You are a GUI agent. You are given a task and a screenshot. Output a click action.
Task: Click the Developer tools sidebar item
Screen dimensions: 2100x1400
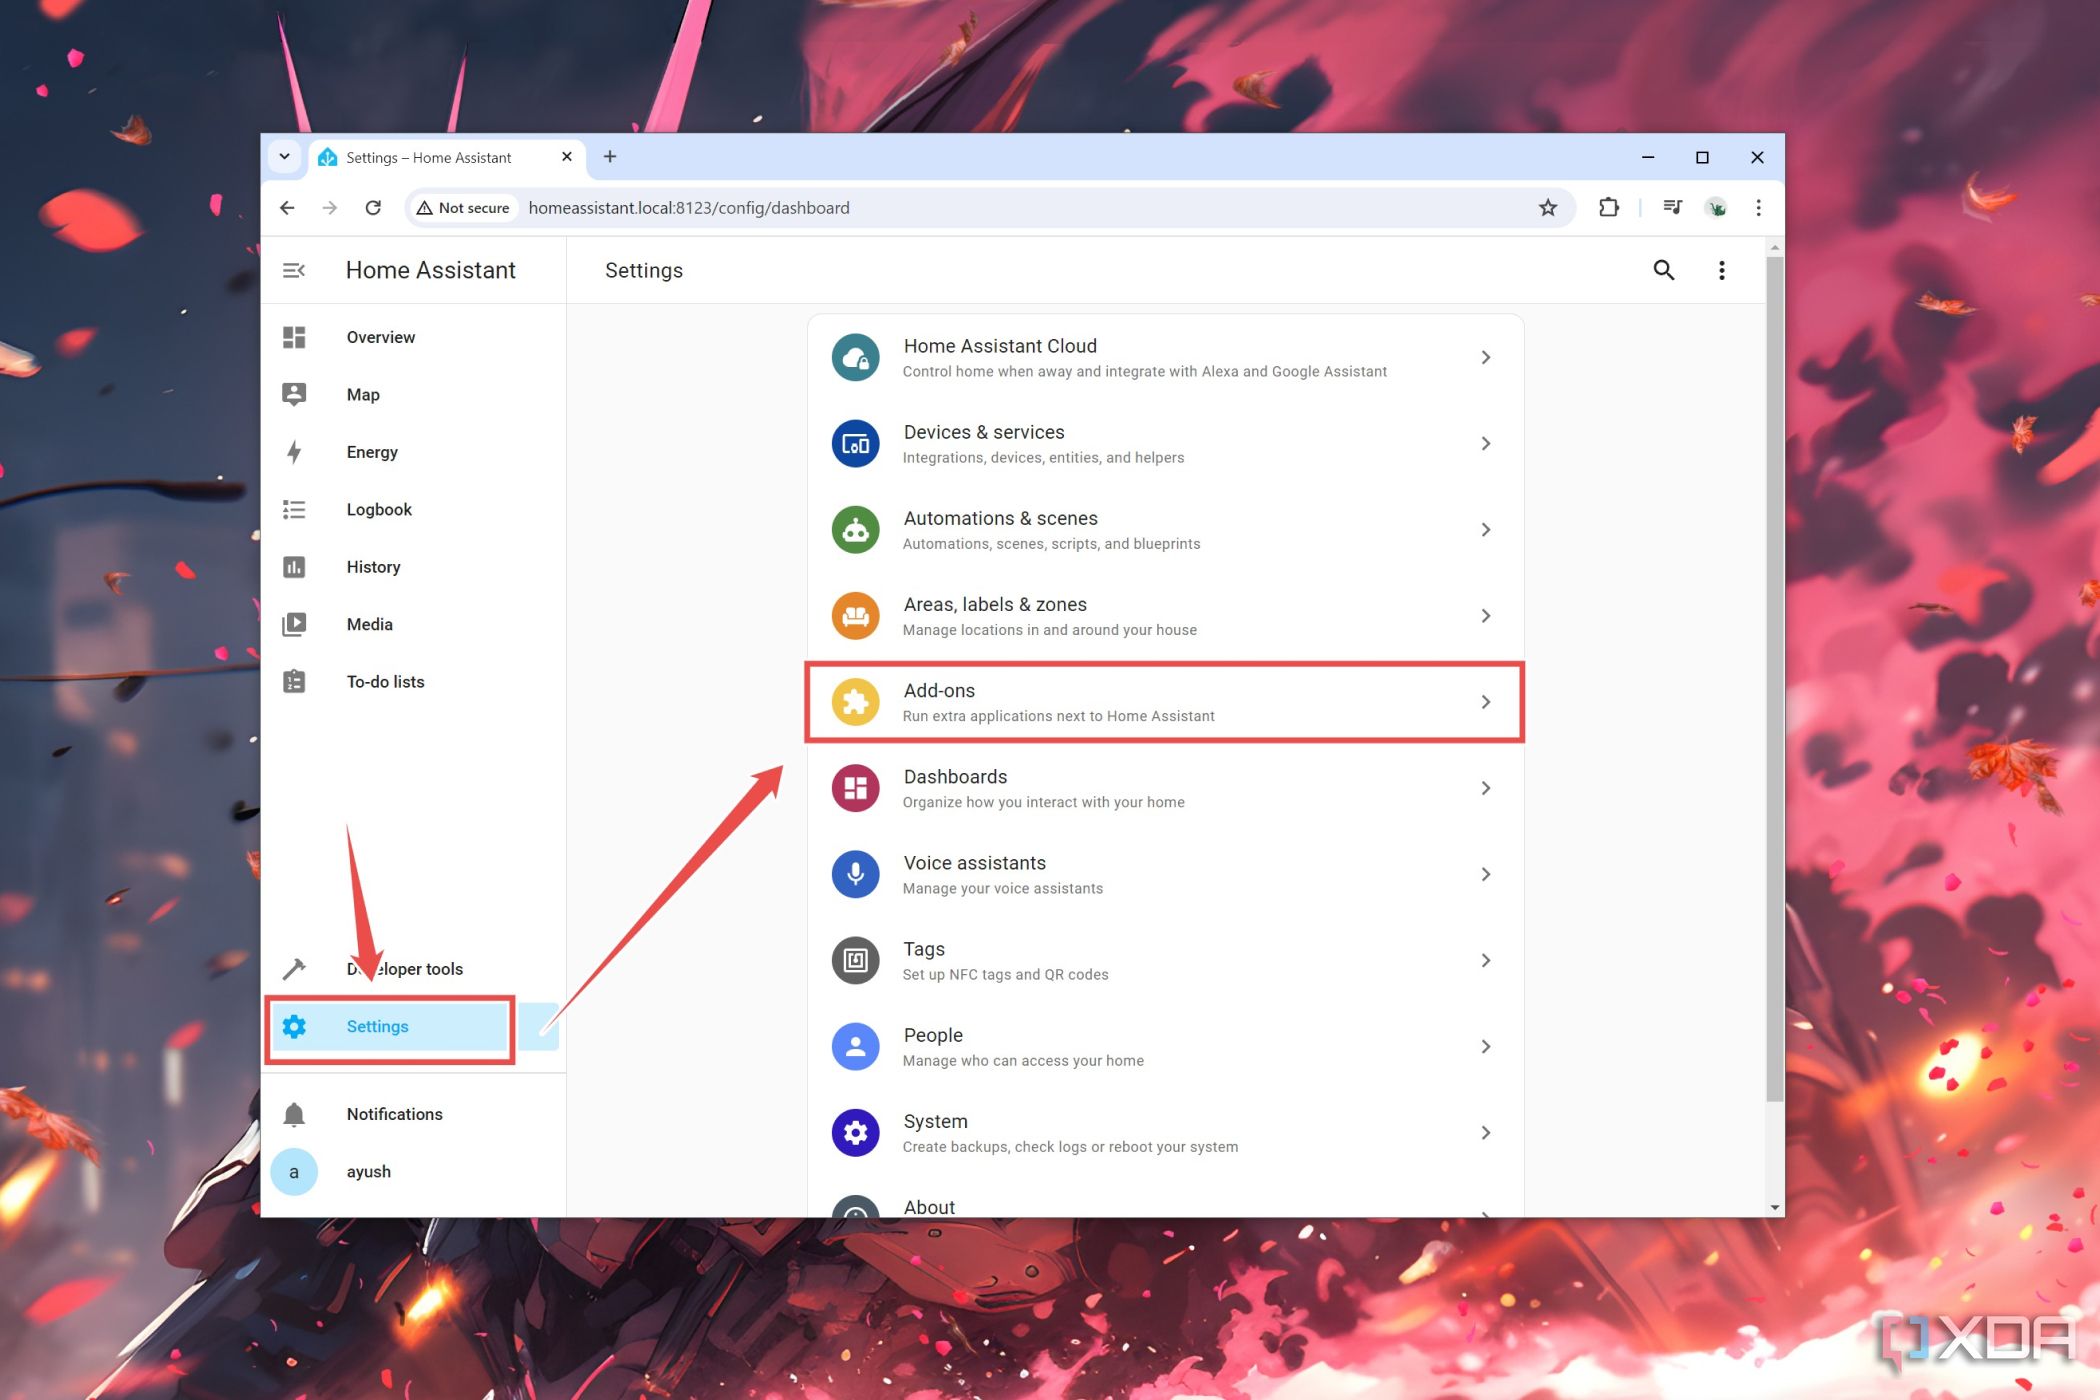(403, 967)
